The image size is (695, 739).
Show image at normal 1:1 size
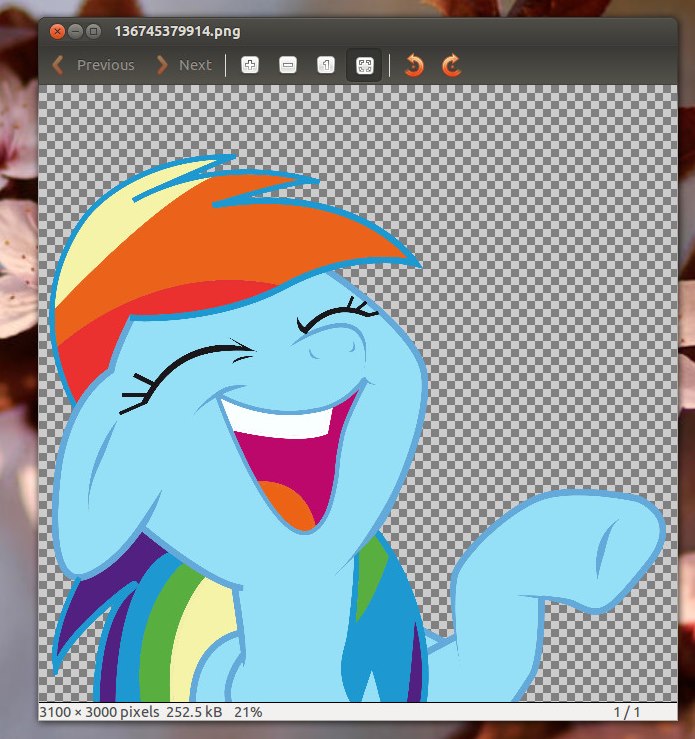pyautogui.click(x=325, y=65)
